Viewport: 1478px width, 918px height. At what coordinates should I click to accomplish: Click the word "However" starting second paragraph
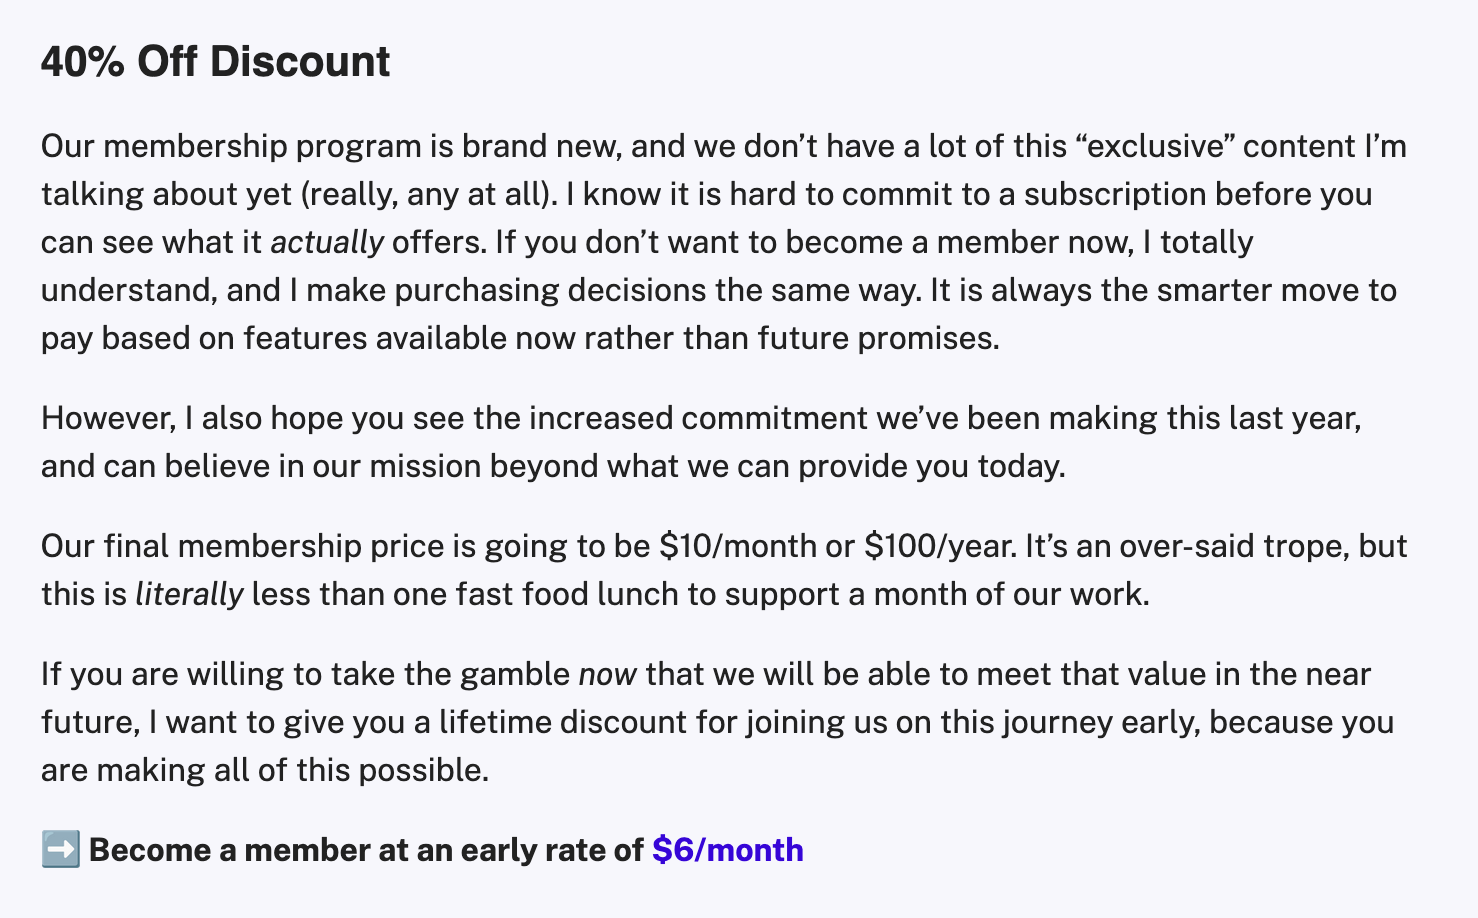tap(108, 418)
